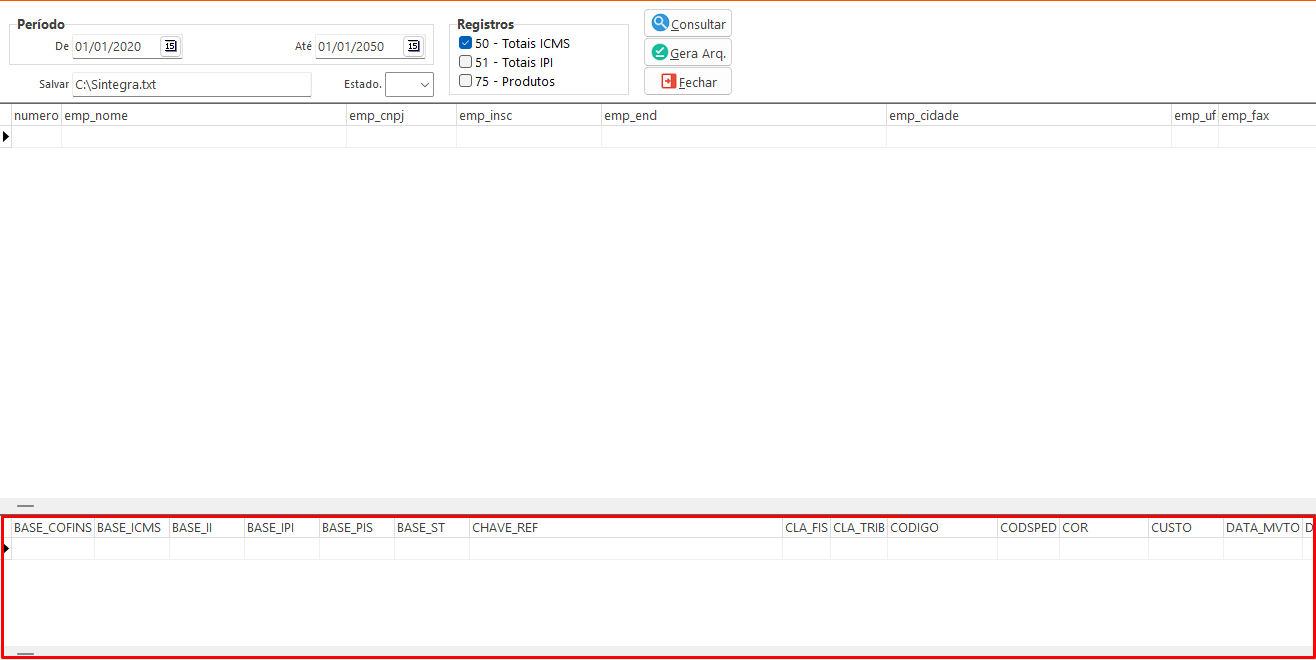Open calendar picker for De date
This screenshot has height=660, width=1316.
pos(170,46)
